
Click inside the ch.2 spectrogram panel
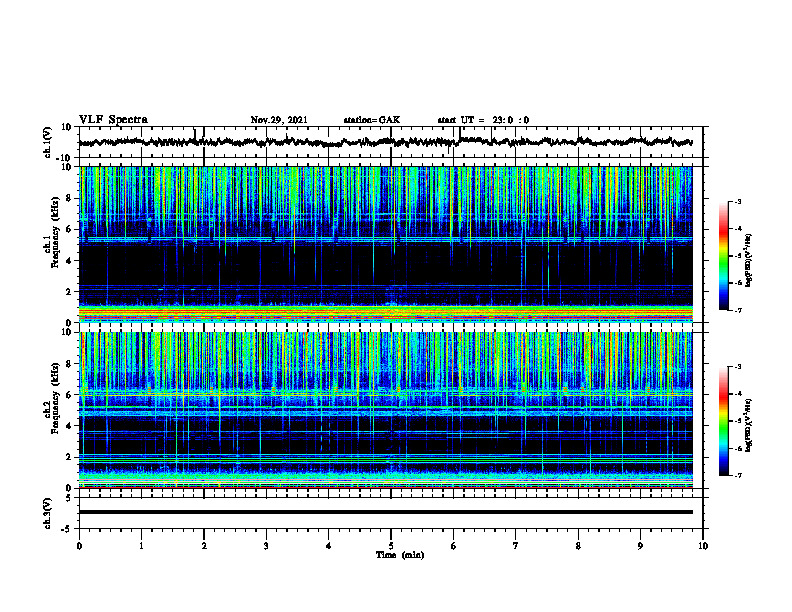pos(386,410)
